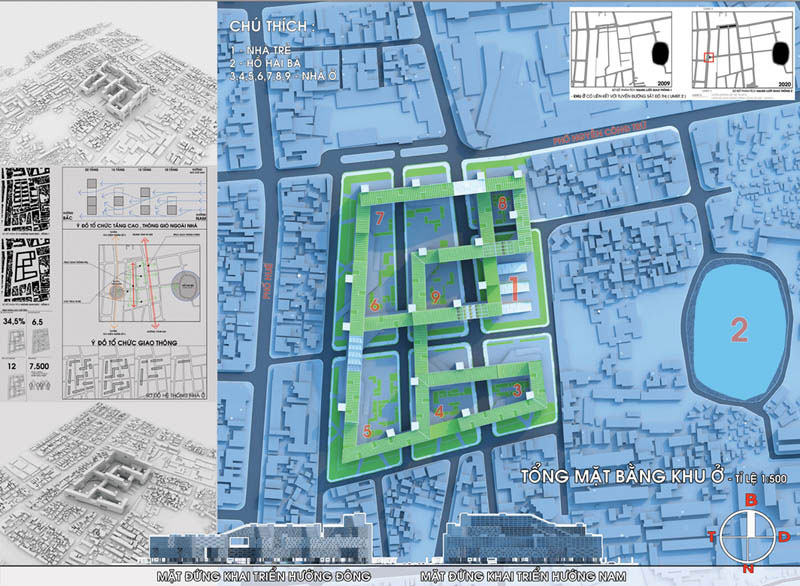Click block number 5 marker
Screen dimensions: 800x586
367,431
